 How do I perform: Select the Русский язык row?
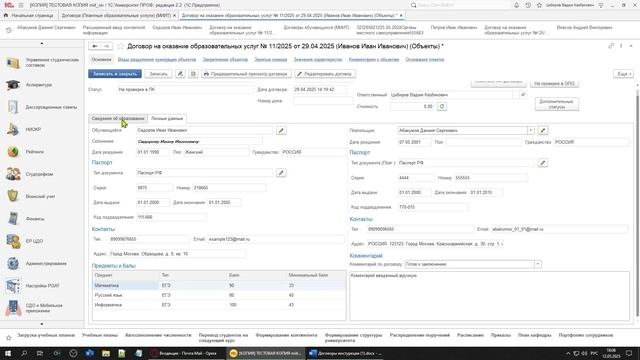[219, 295]
